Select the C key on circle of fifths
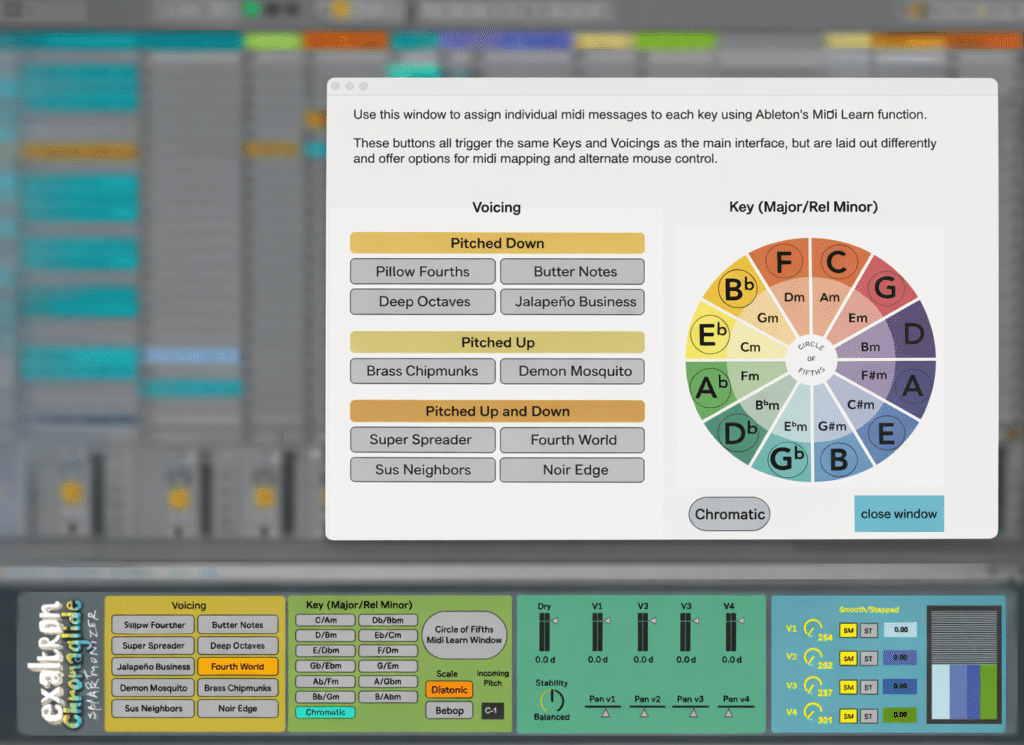The image size is (1024, 745). [x=836, y=263]
